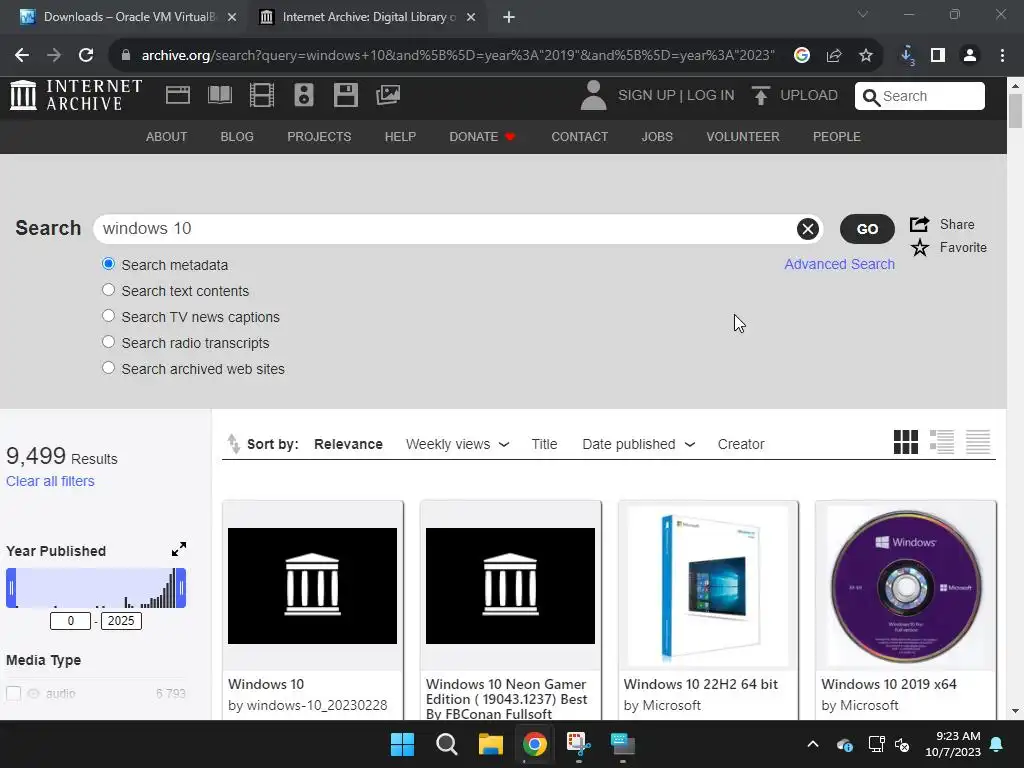Open the Internet Archive home logo
The height and width of the screenshot is (768, 1024).
[76, 95]
